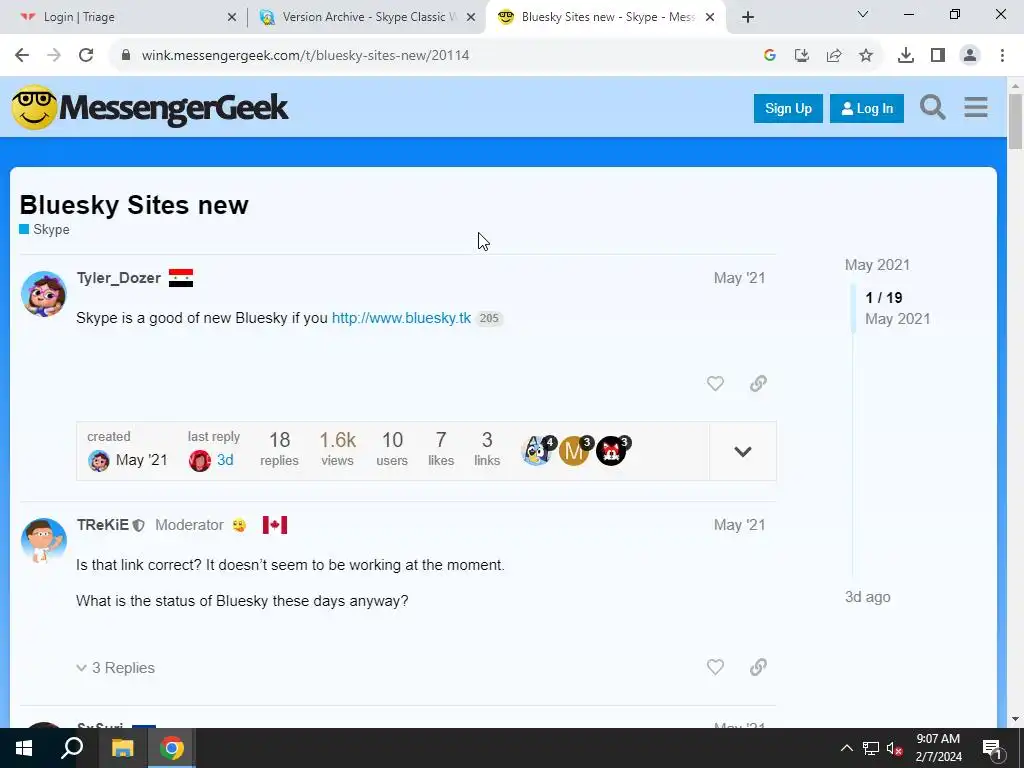Bookmark this page with the star icon
1024x768 pixels.
pyautogui.click(x=866, y=55)
